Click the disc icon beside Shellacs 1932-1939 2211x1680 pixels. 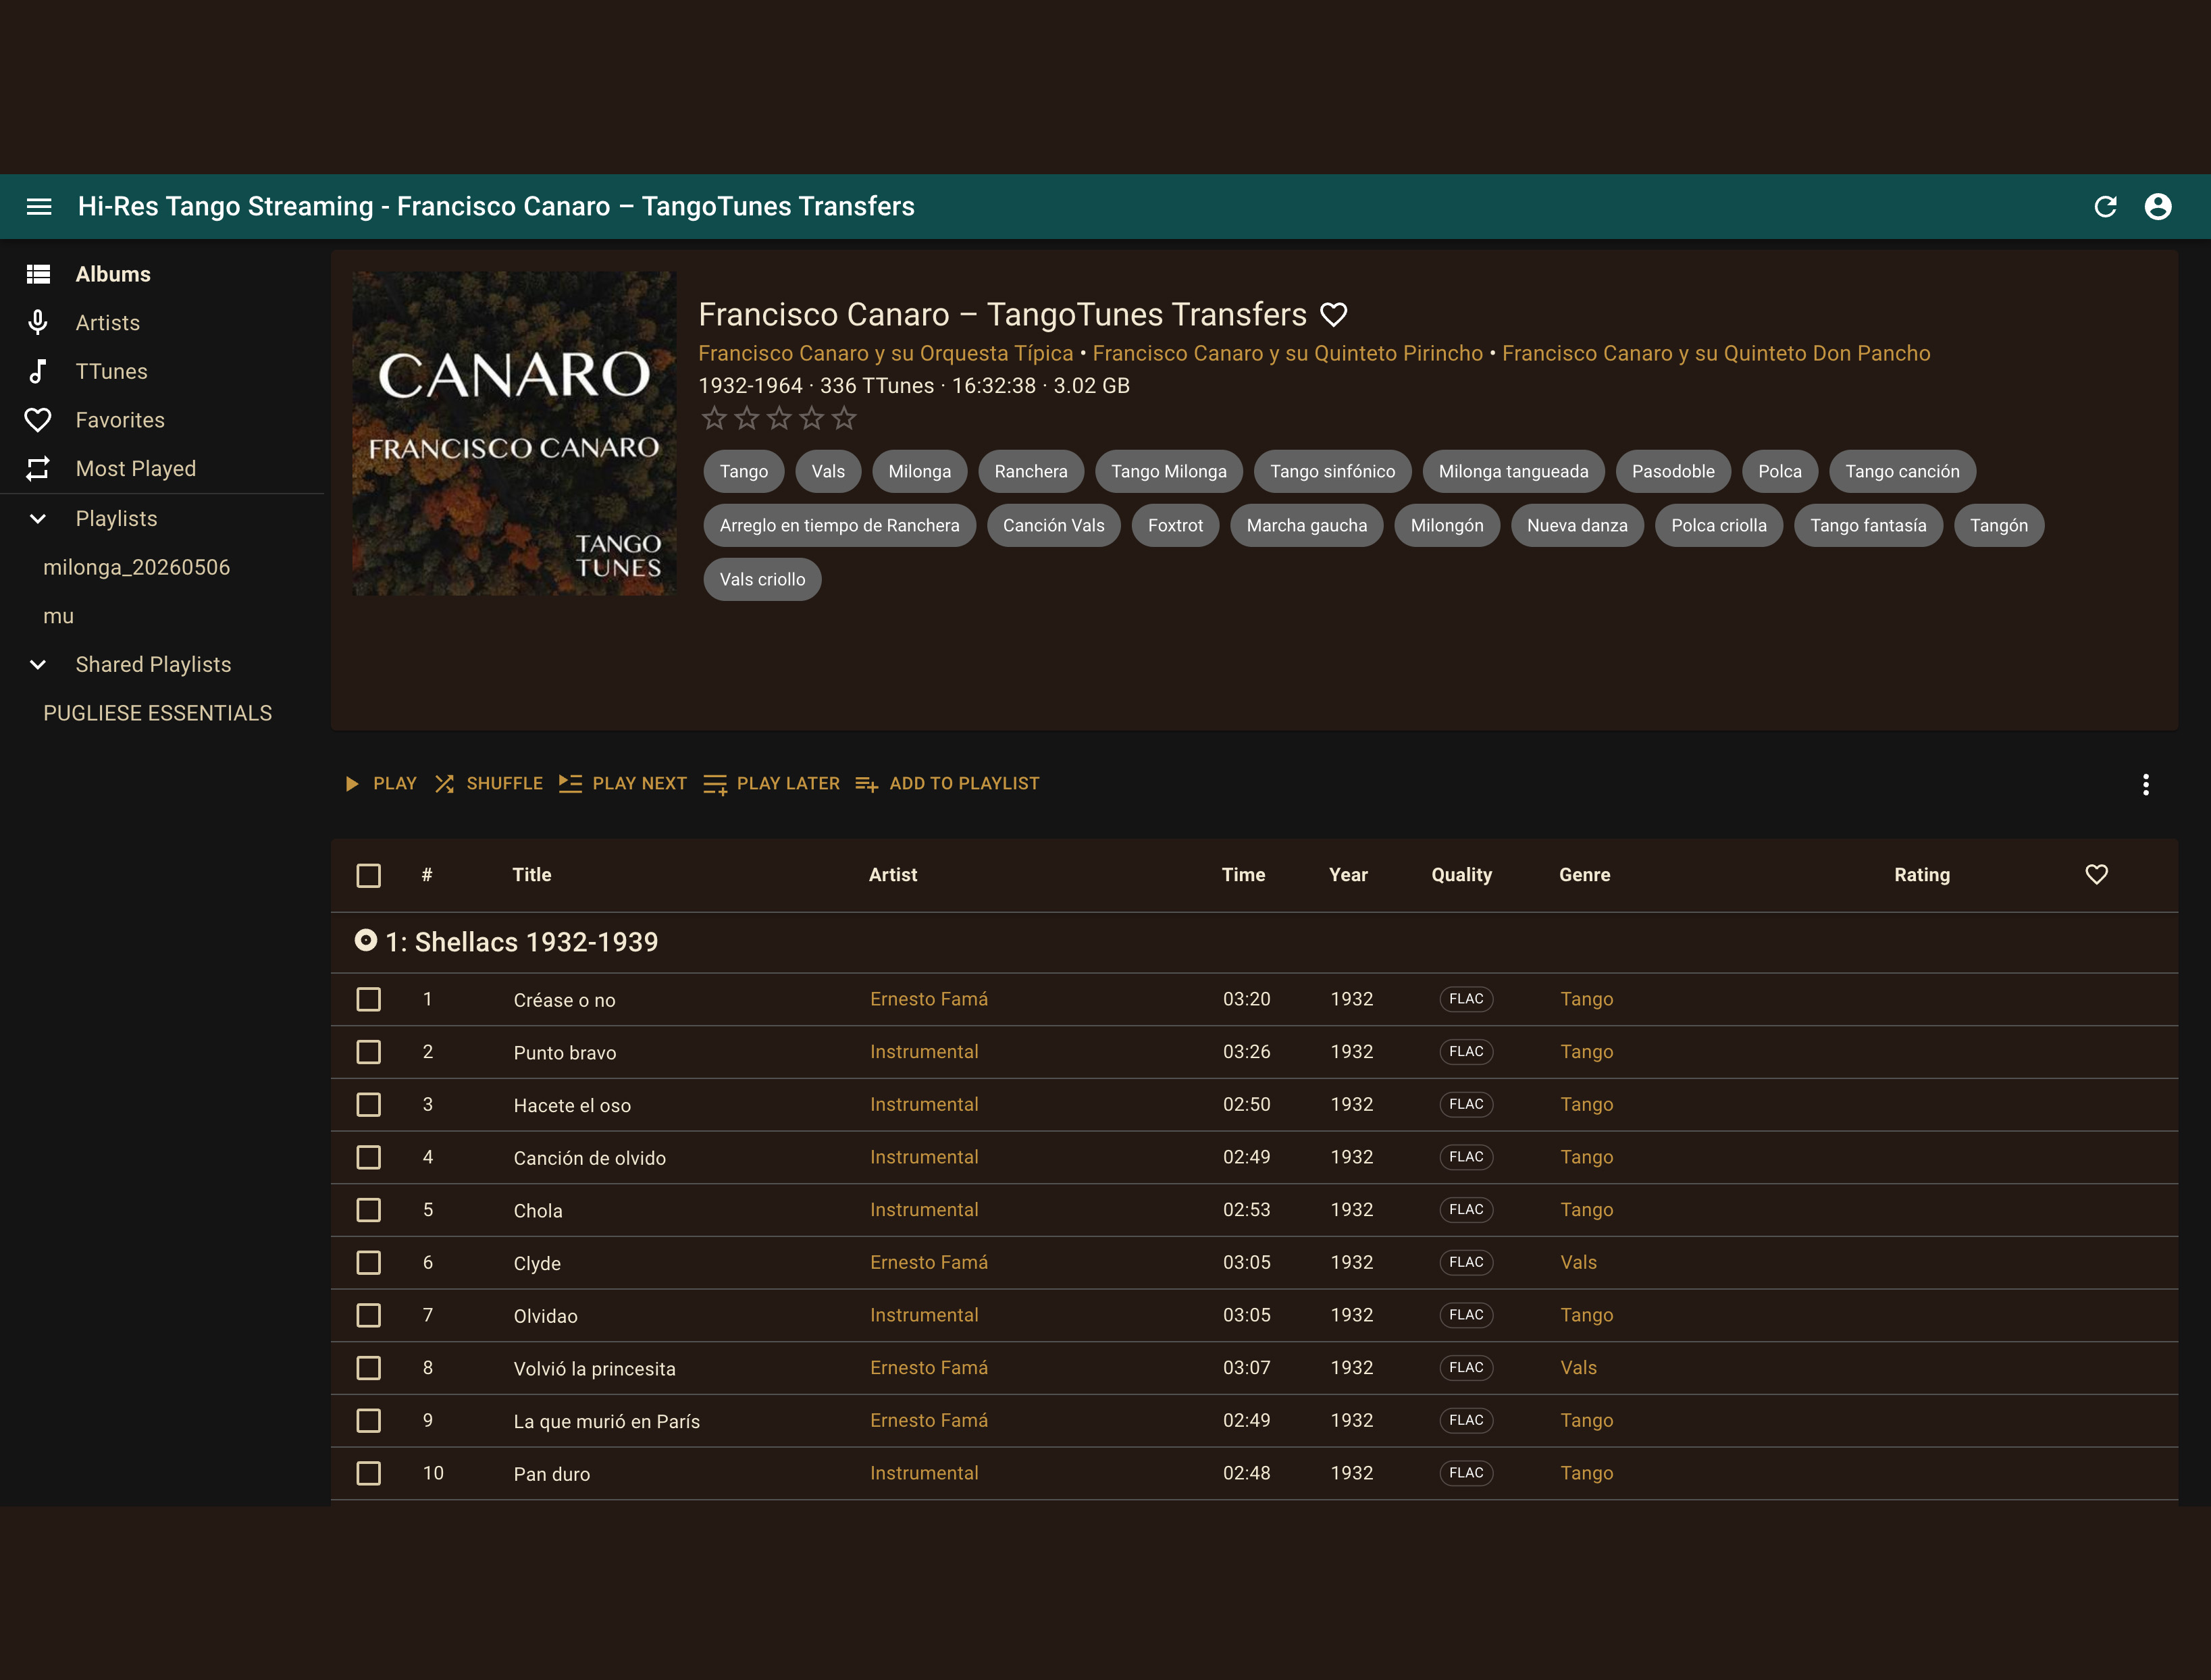[366, 940]
